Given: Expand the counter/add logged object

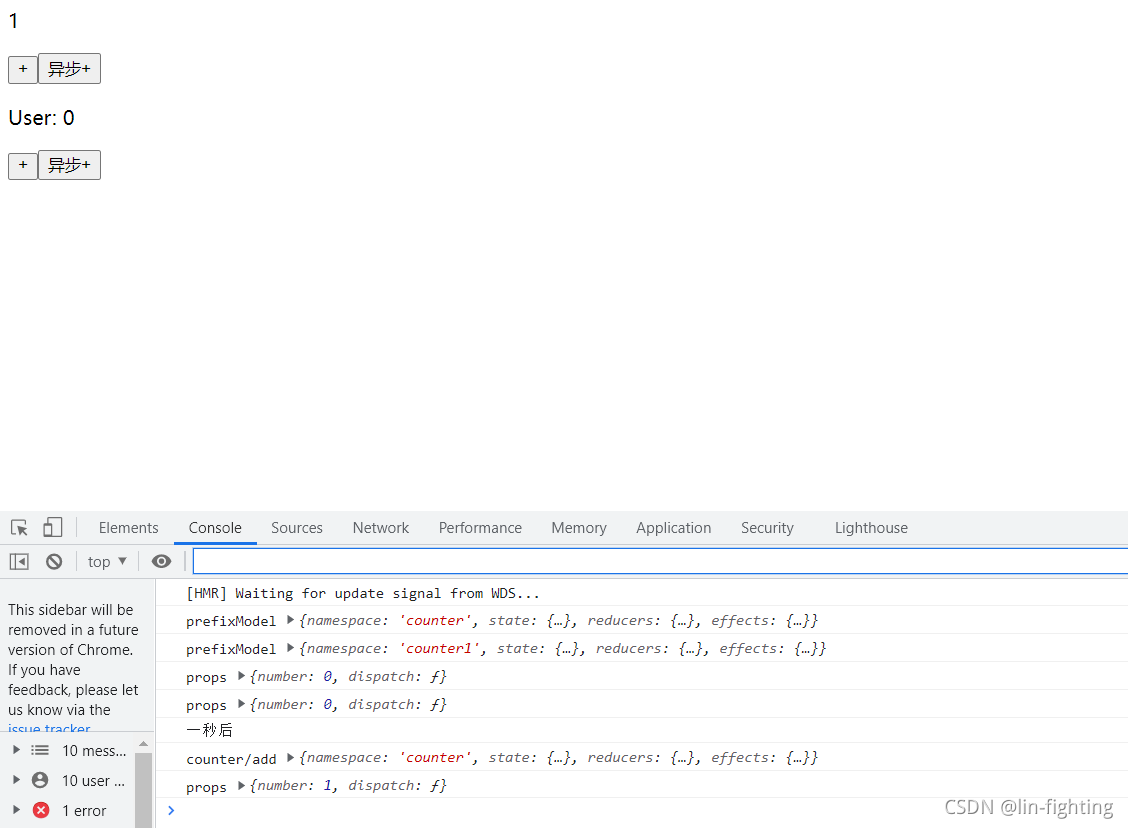Looking at the screenshot, I should [290, 758].
